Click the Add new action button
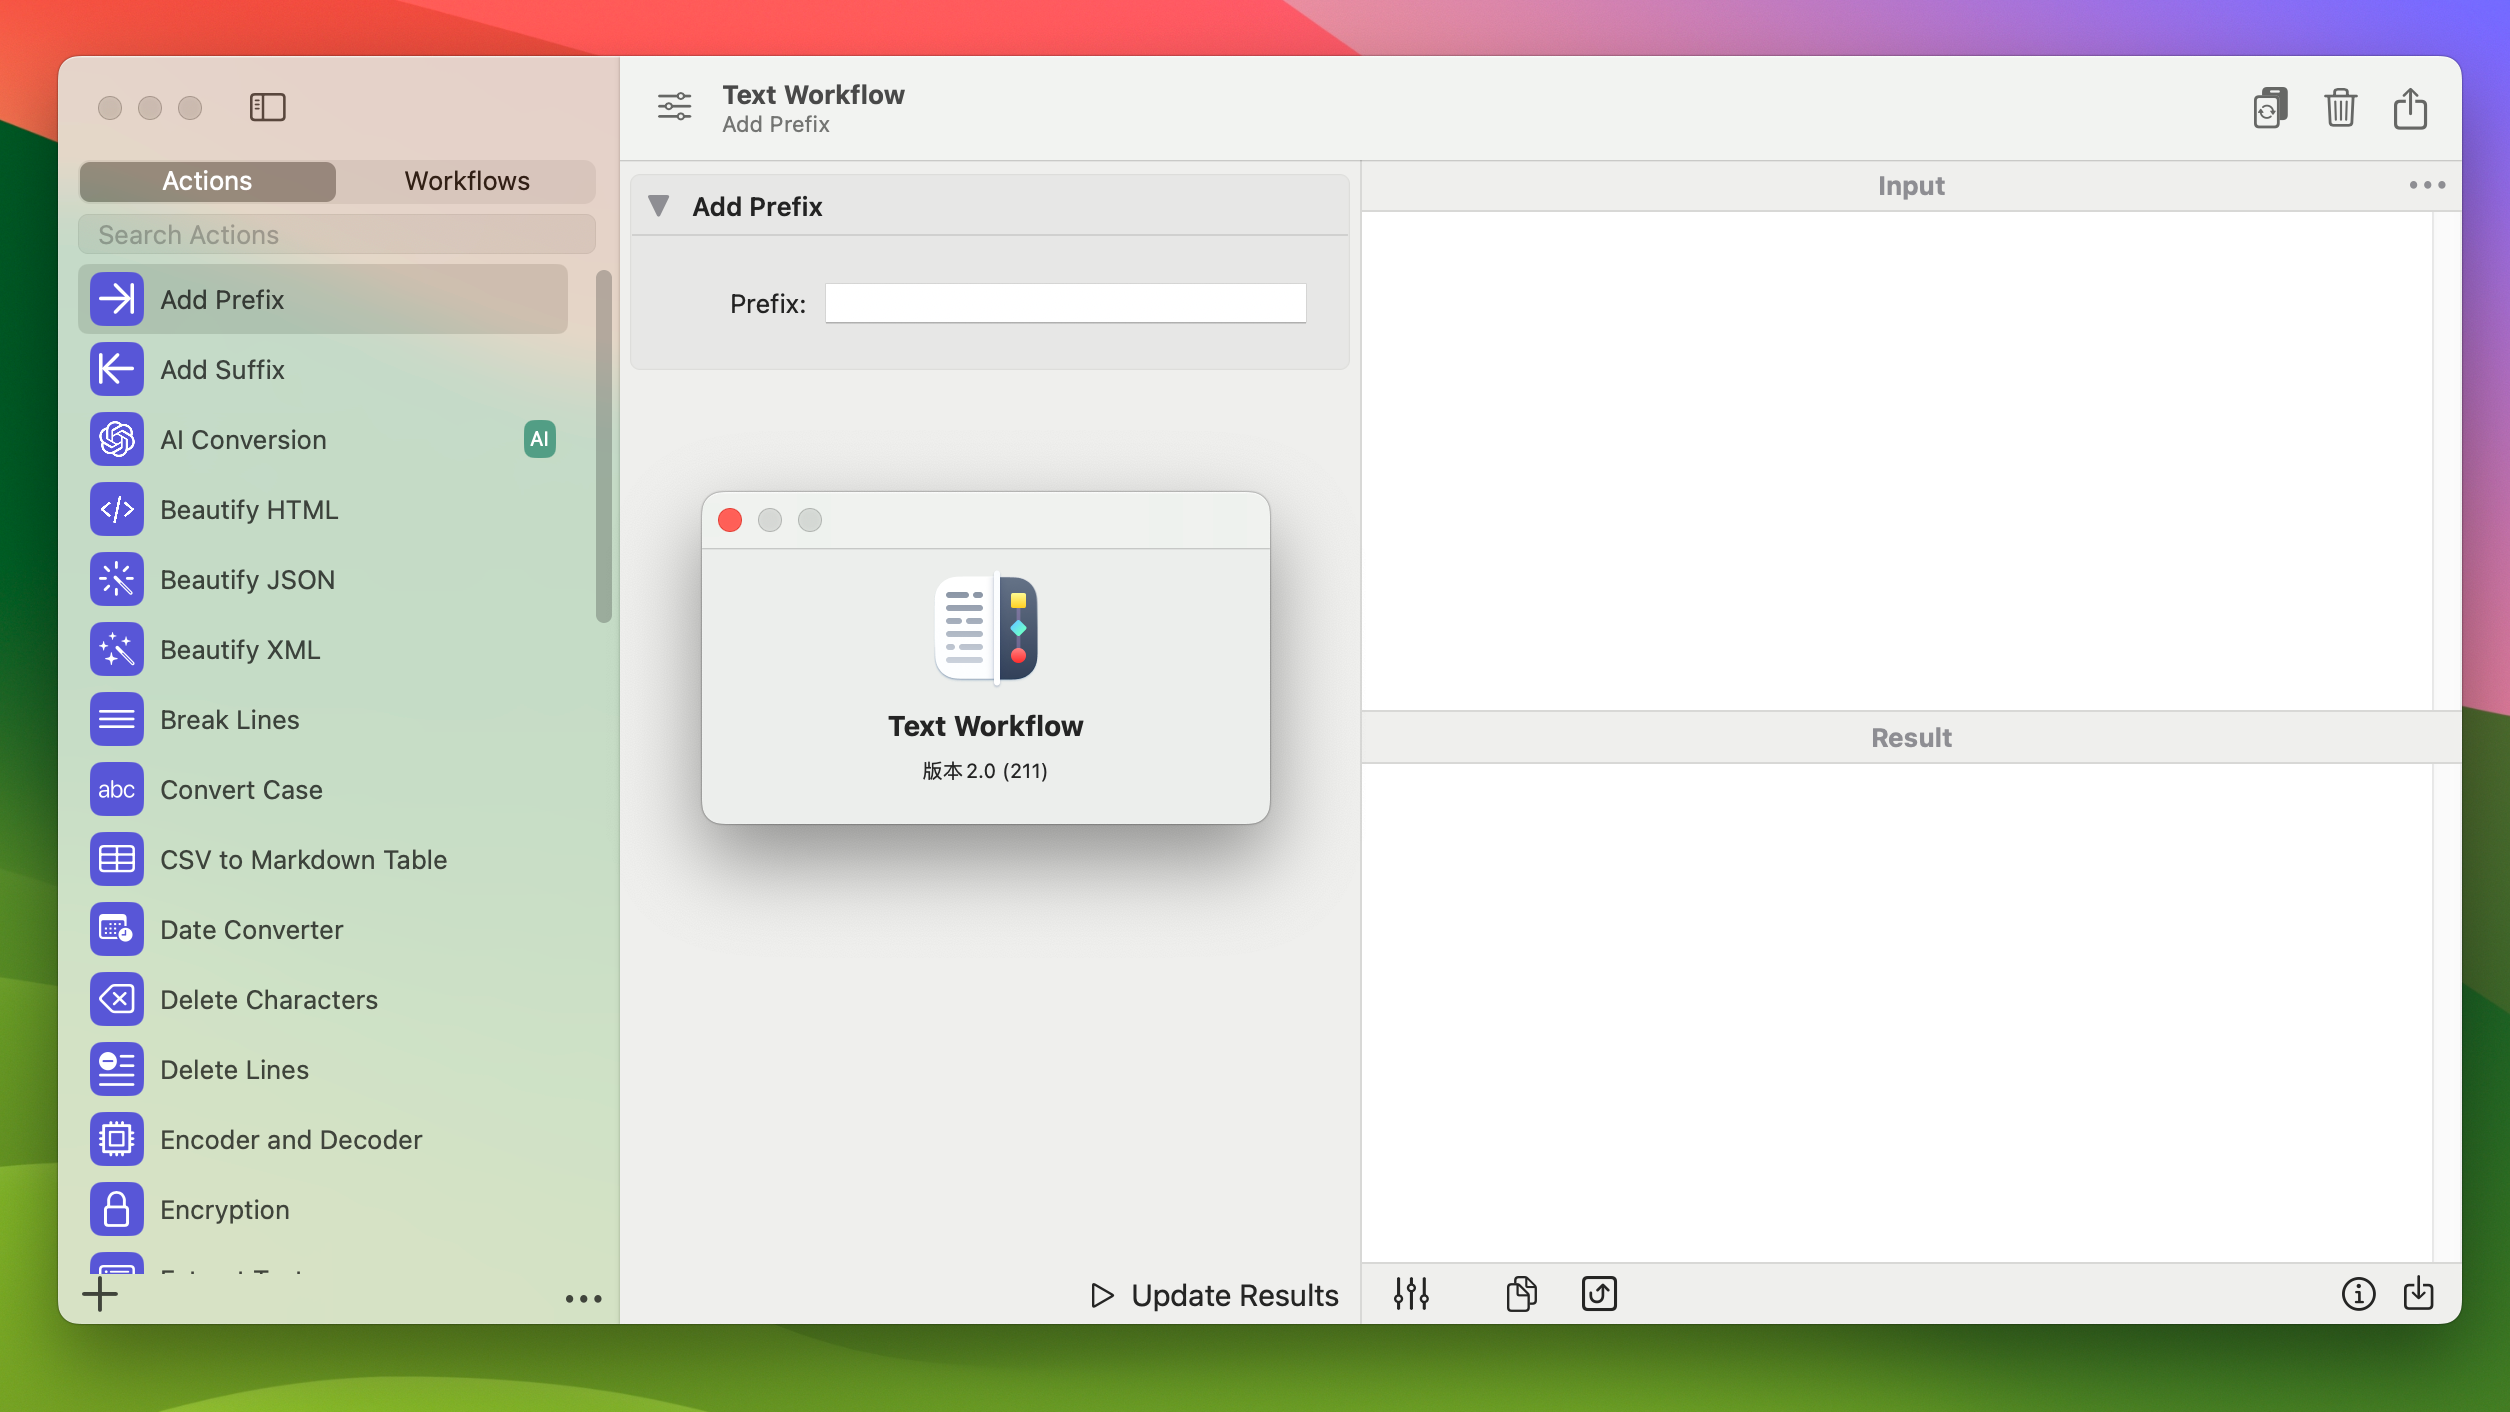Viewport: 2510px width, 1412px height. click(x=98, y=1295)
